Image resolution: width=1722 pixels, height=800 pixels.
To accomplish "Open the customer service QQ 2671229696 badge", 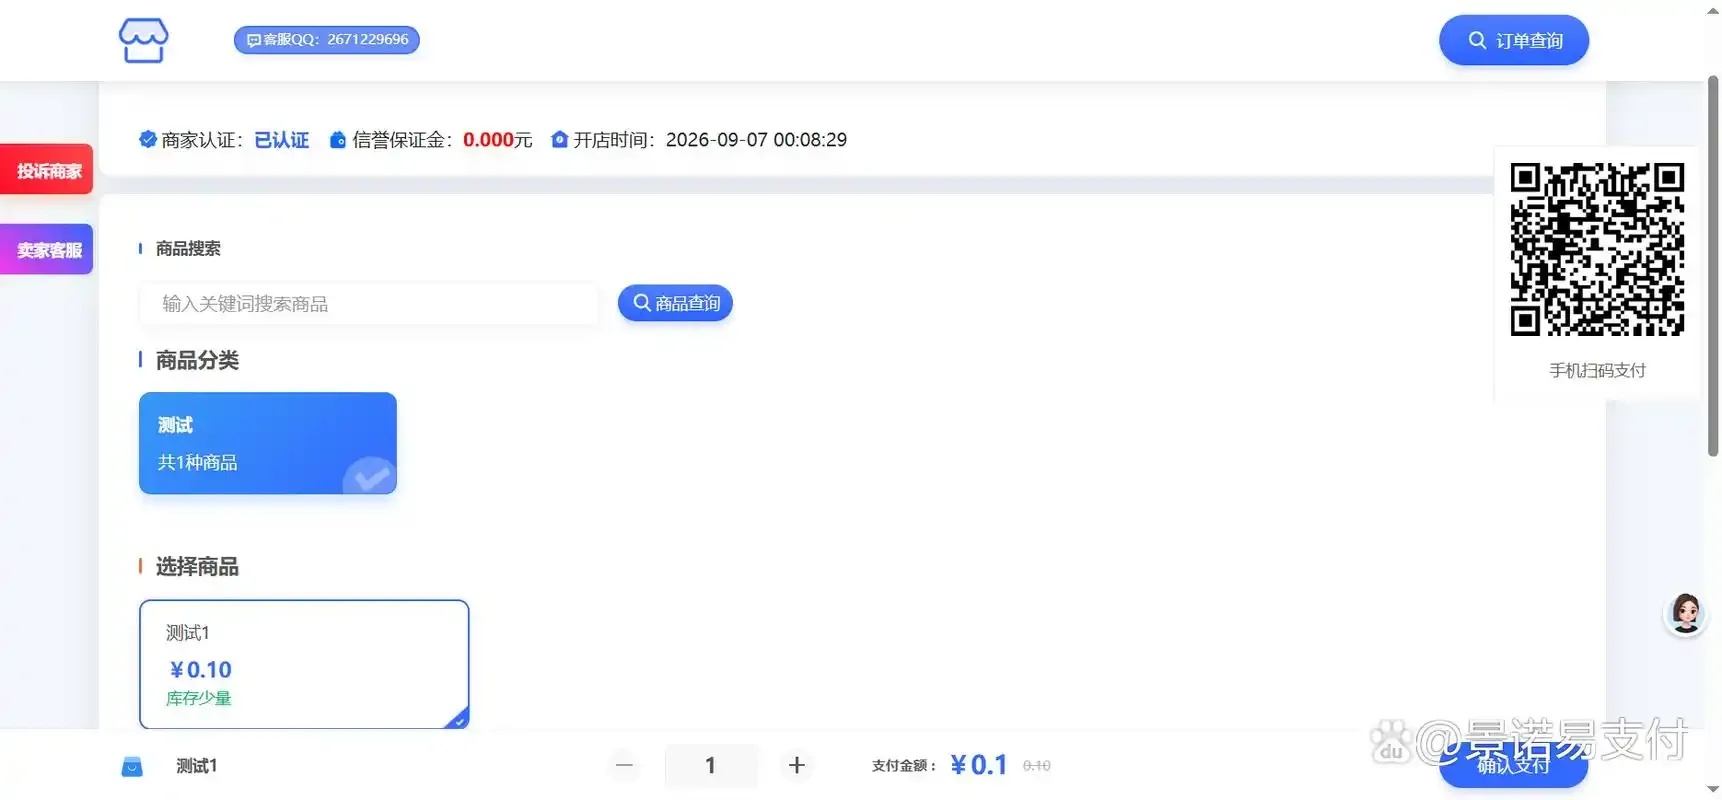I will click(327, 40).
